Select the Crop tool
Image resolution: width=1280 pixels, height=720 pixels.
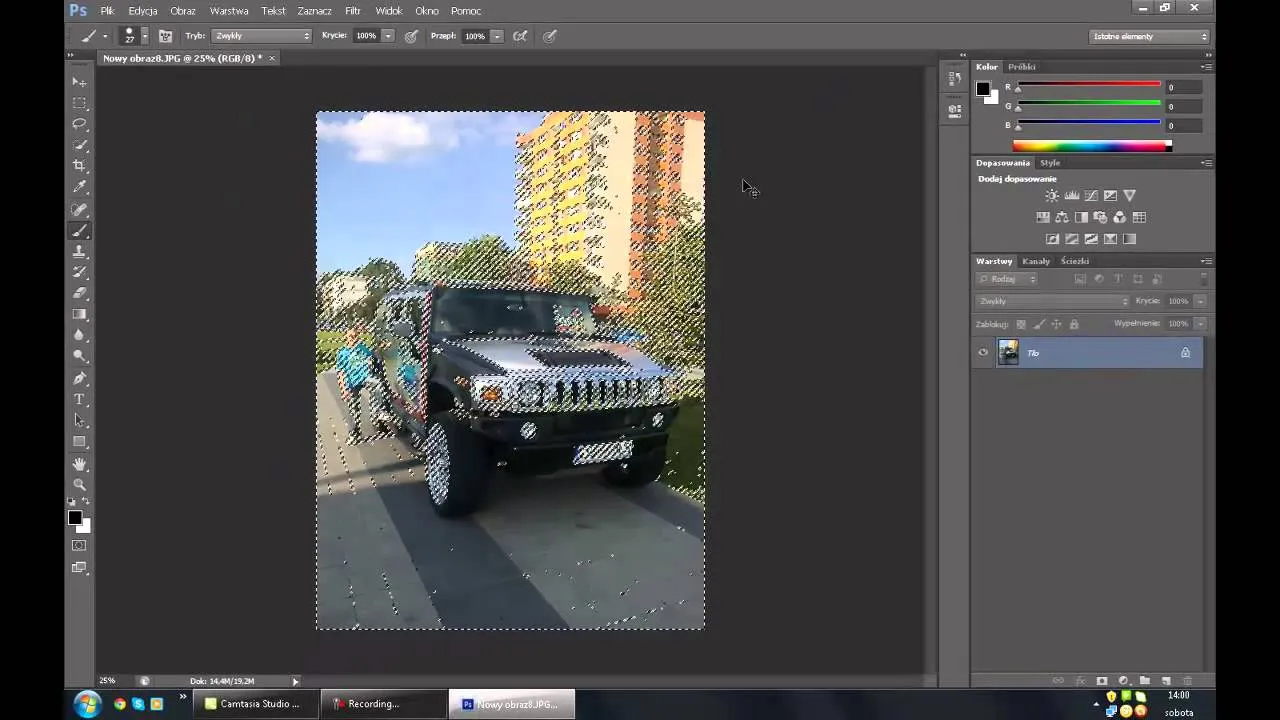79,166
